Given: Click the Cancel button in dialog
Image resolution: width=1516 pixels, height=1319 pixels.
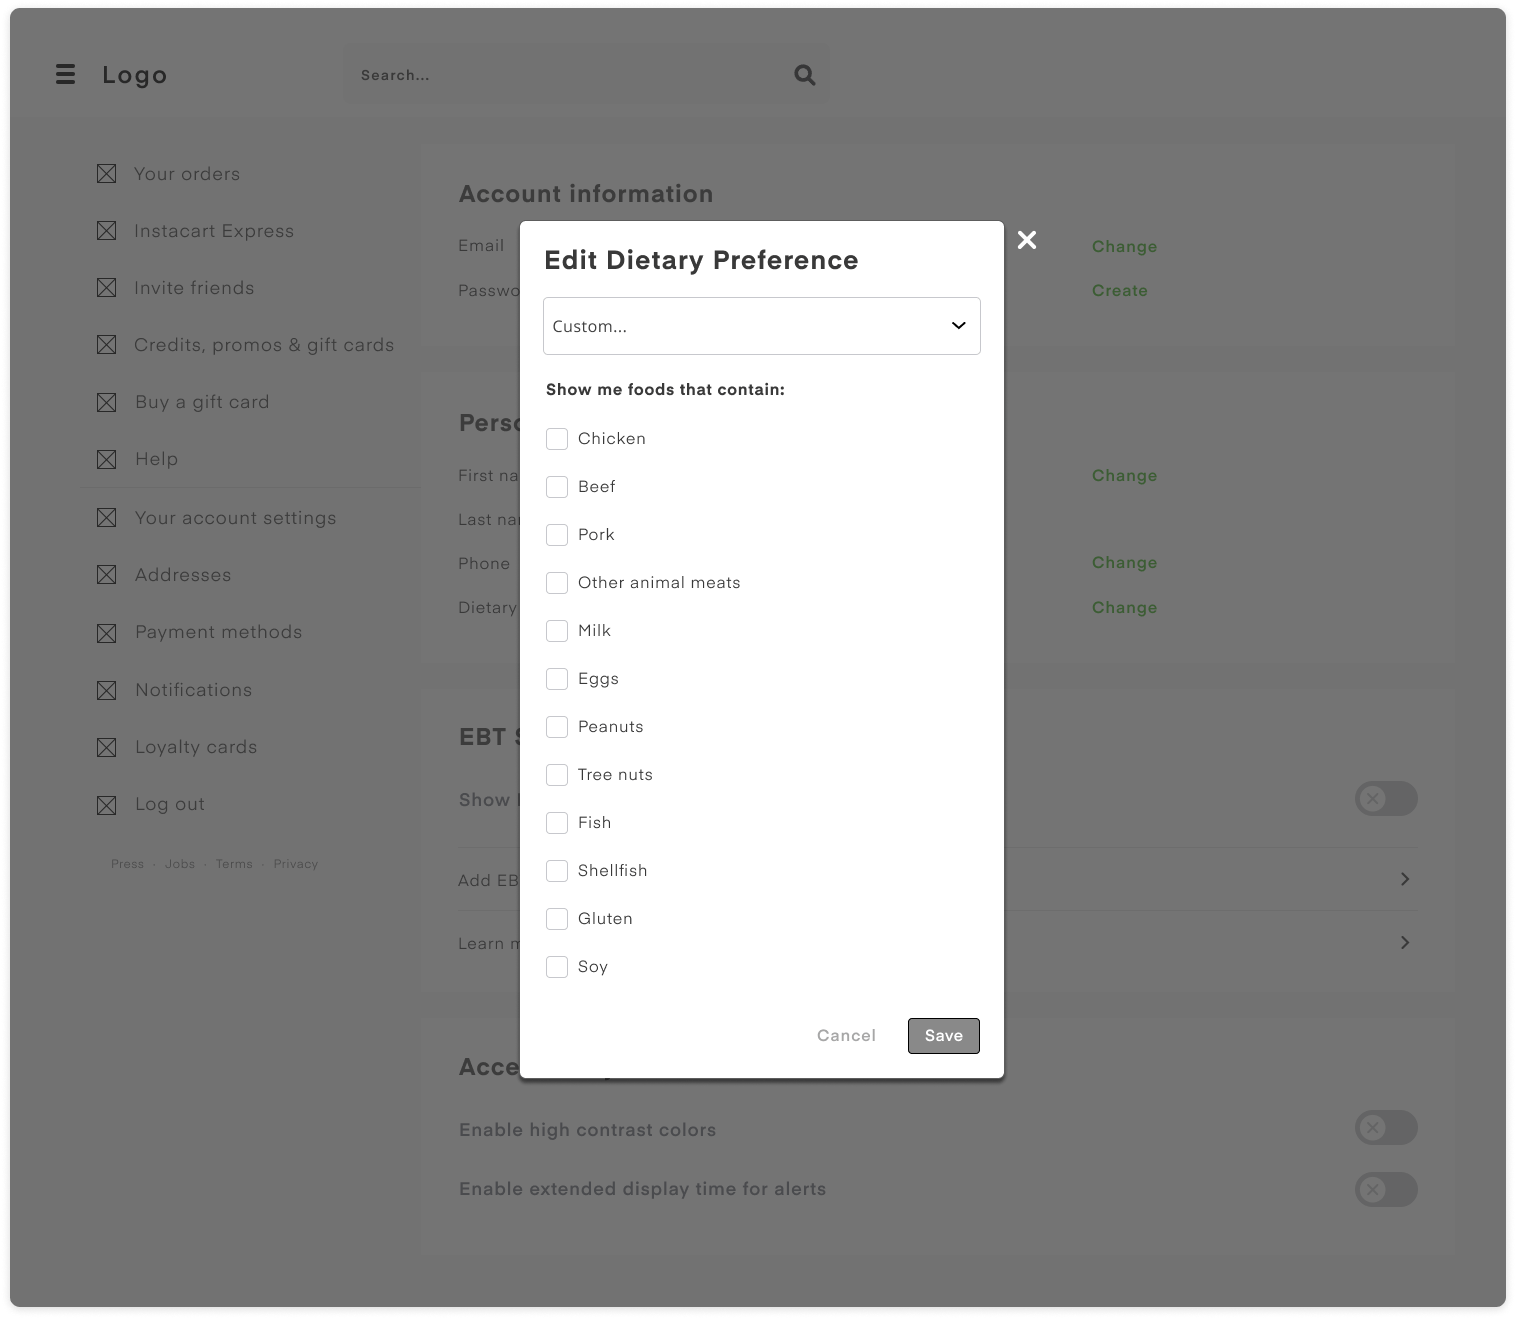Looking at the screenshot, I should click(x=846, y=1036).
